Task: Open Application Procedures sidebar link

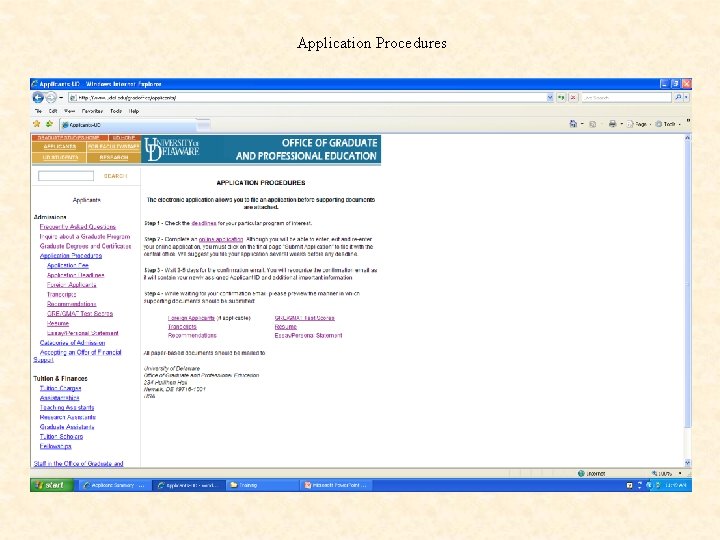Action: click(71, 256)
